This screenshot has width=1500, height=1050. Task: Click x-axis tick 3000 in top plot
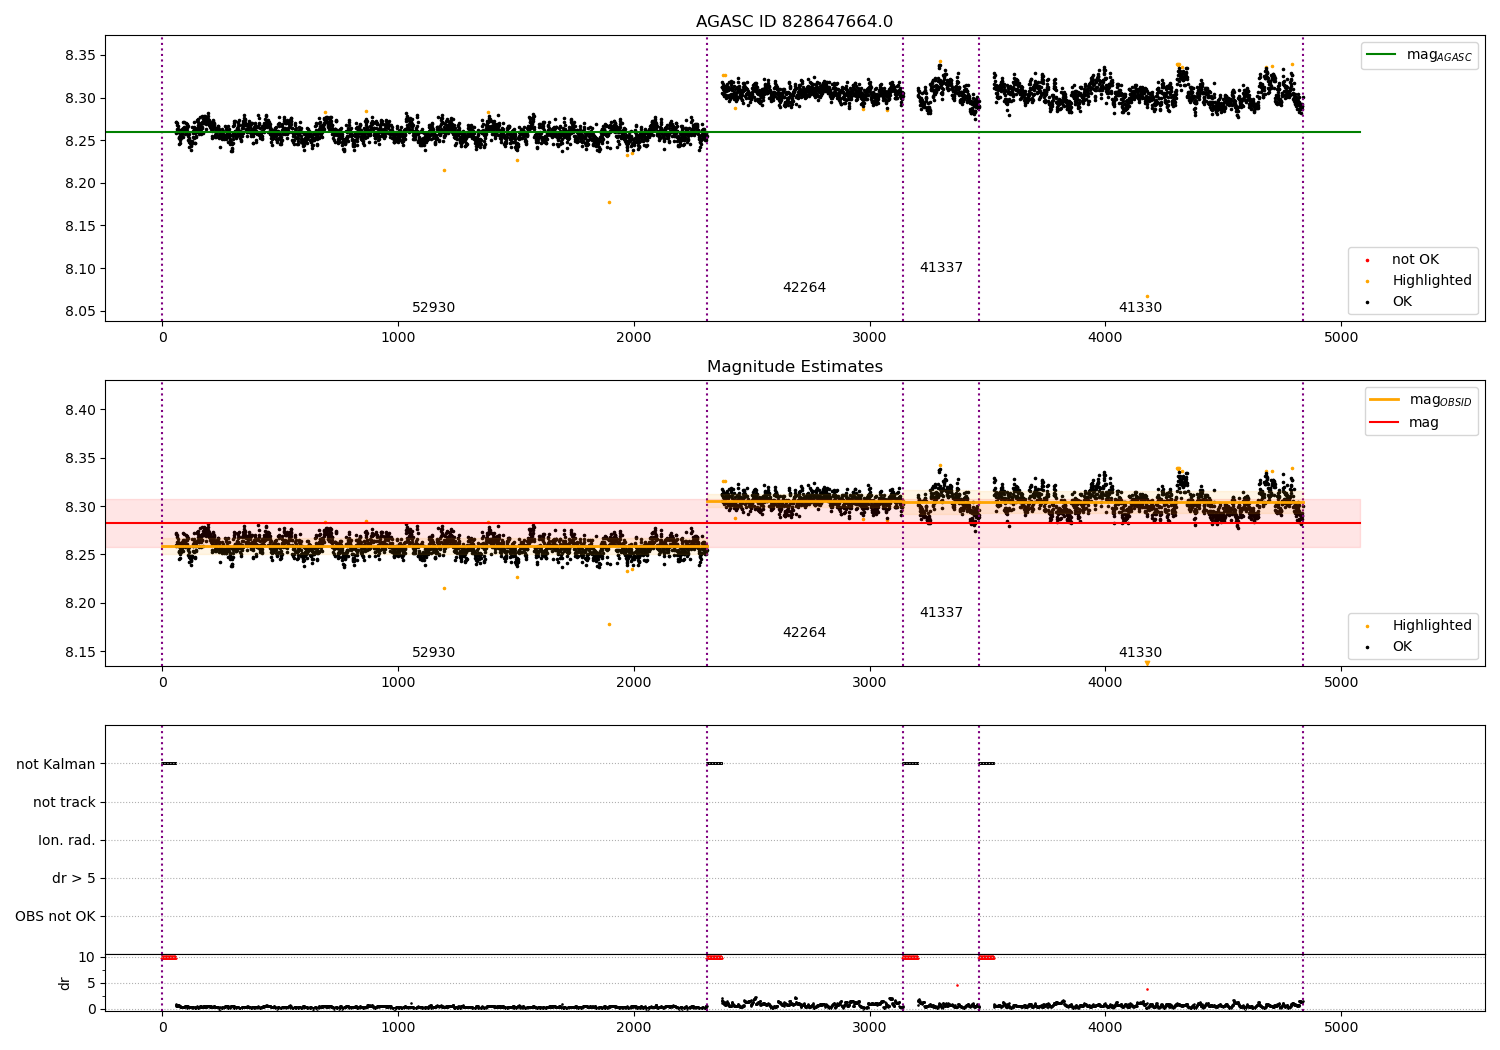pos(870,338)
